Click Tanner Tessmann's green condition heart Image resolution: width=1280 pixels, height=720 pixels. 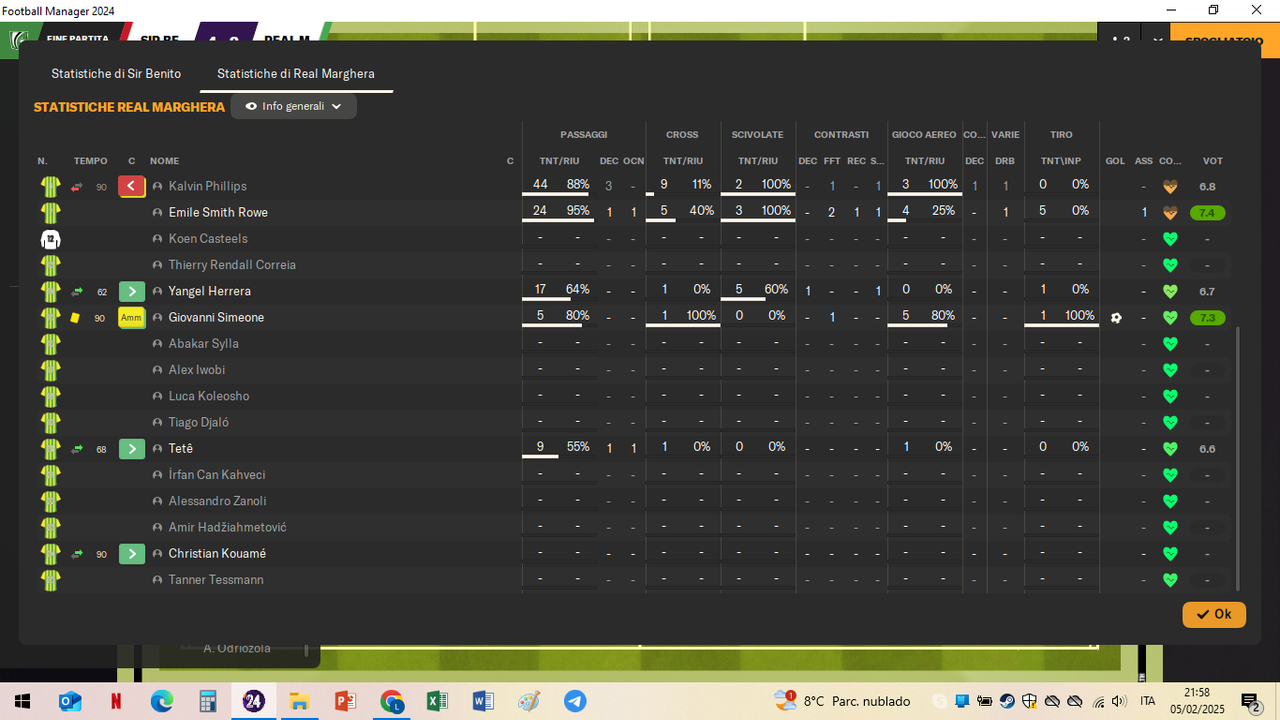[x=1170, y=580]
